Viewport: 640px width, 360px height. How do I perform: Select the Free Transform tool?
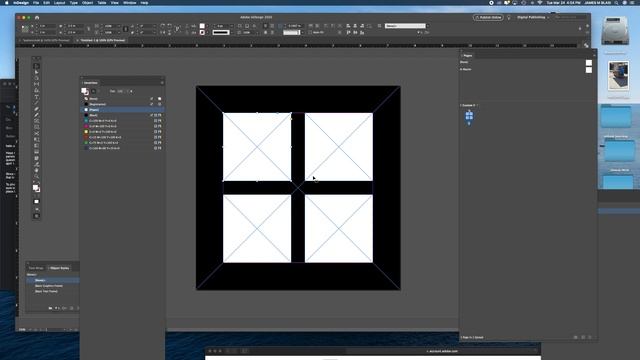coord(36,140)
